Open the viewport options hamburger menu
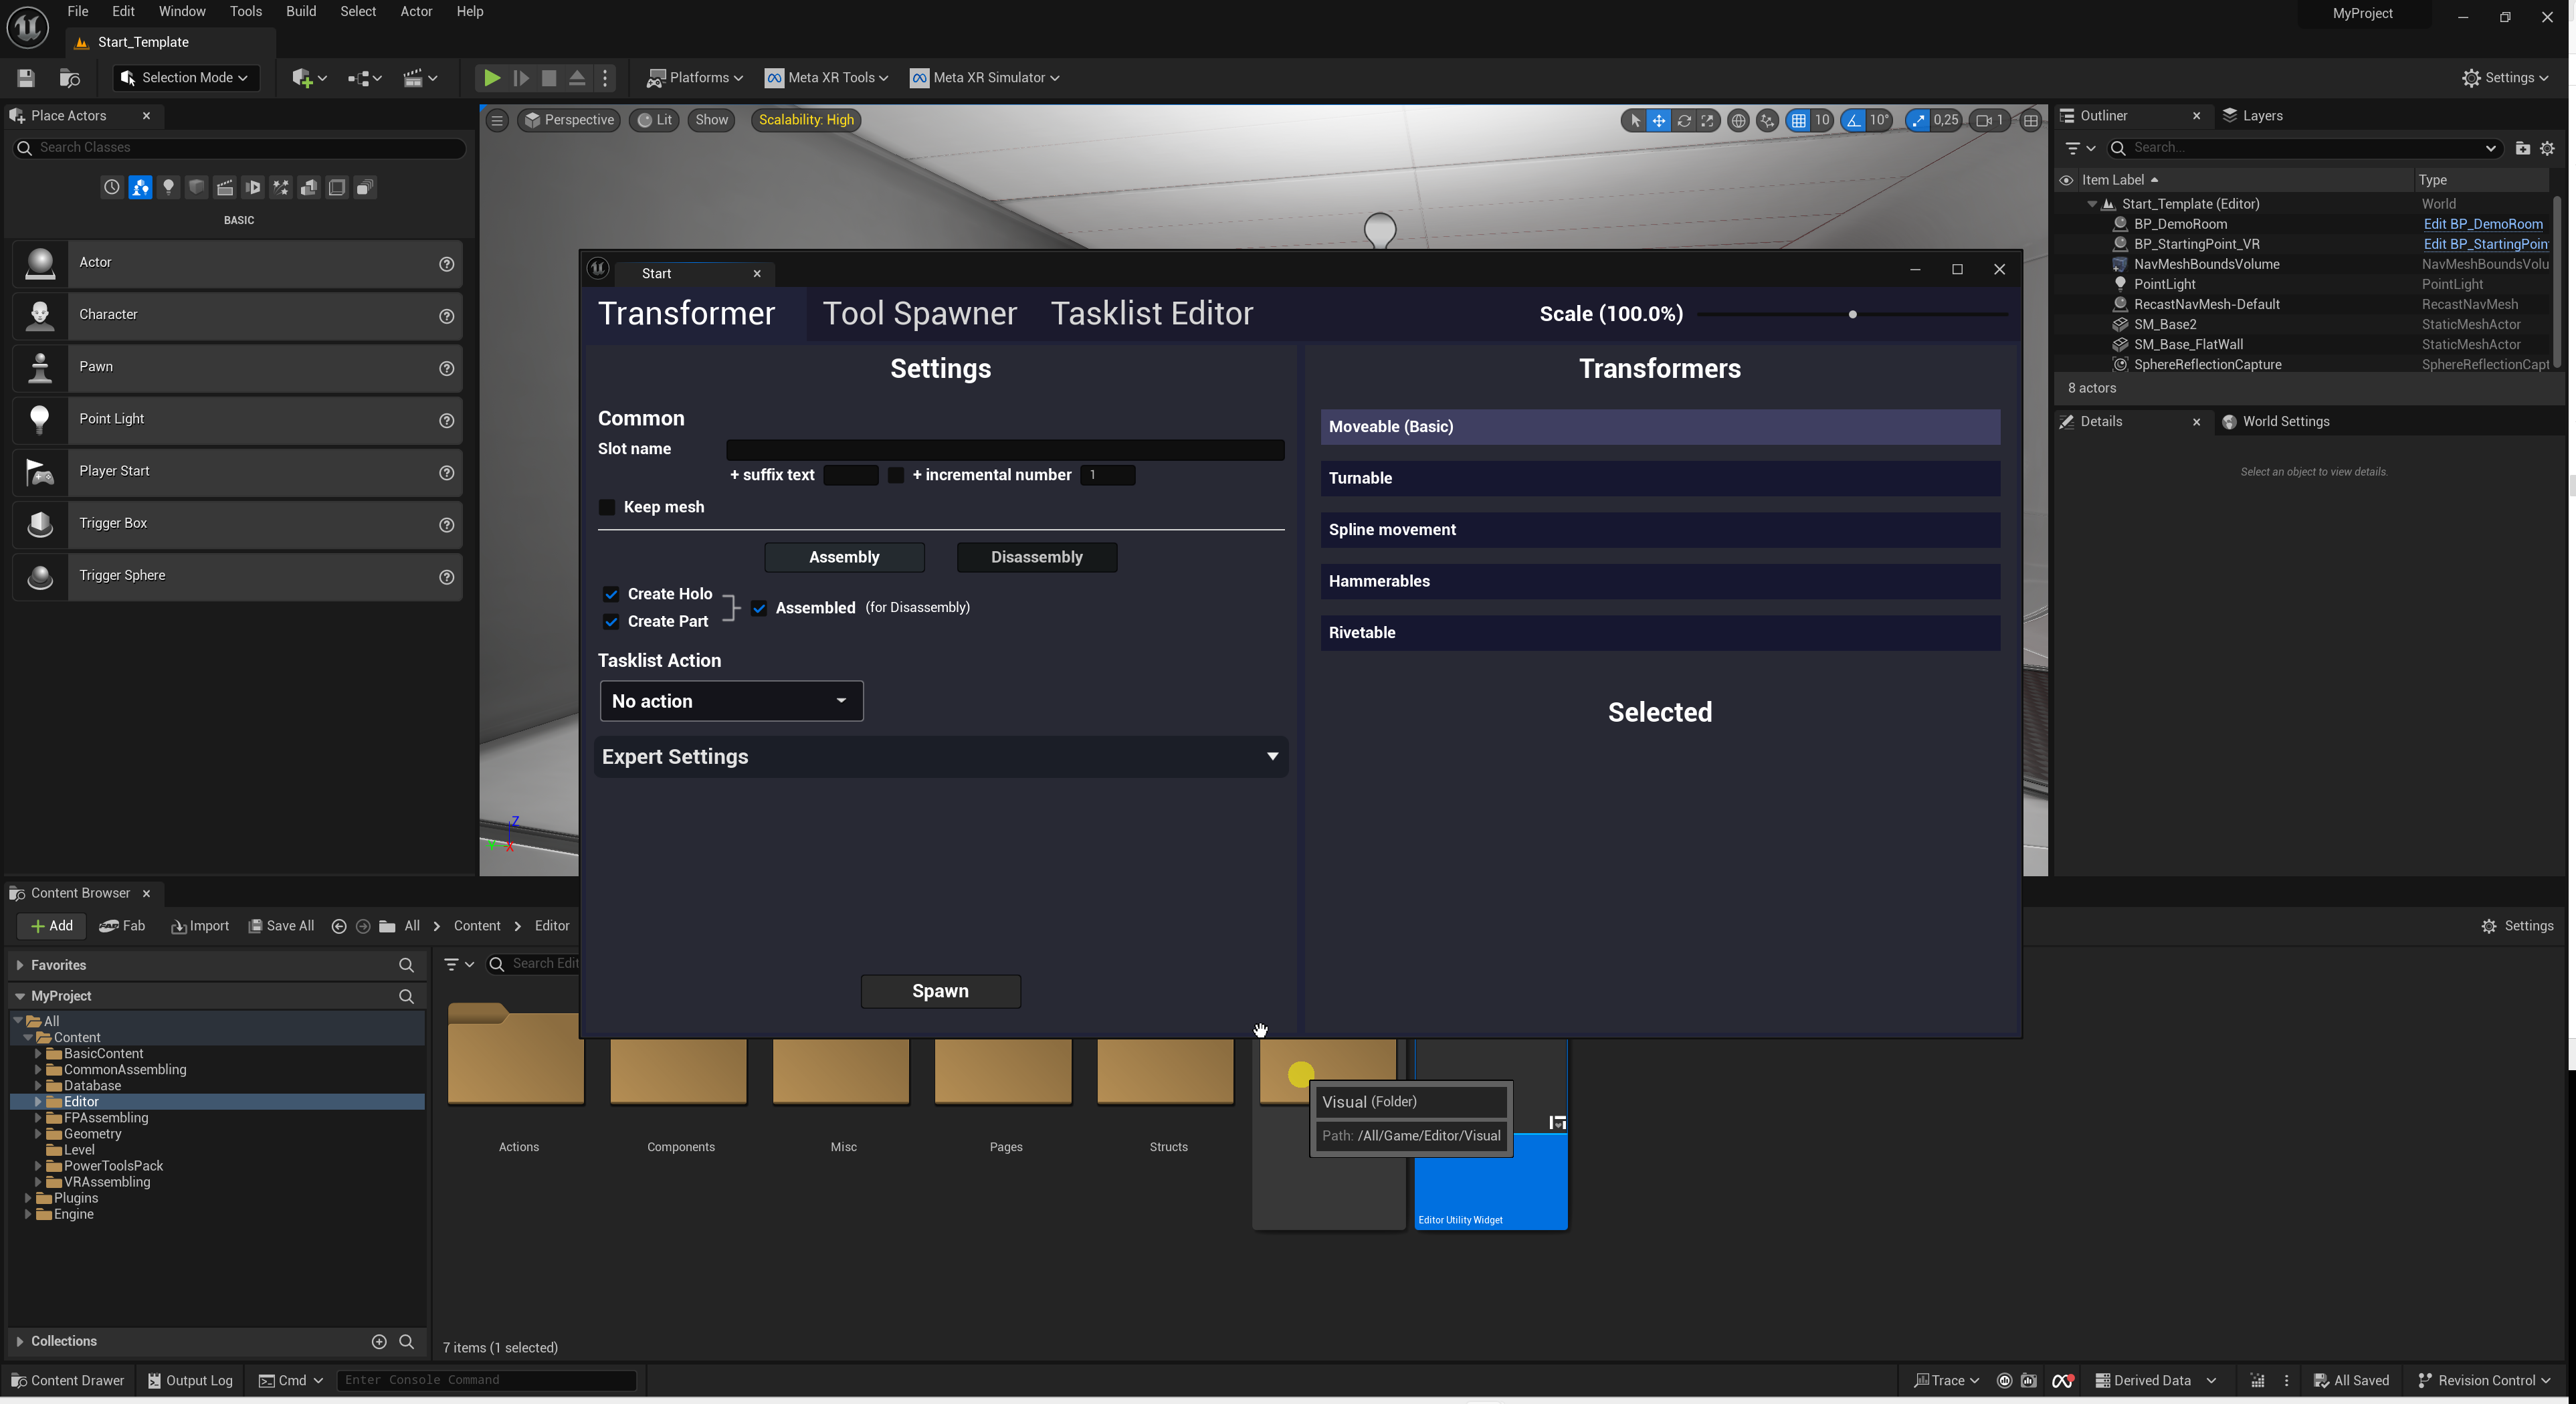Viewport: 2576px width, 1404px height. click(x=497, y=120)
